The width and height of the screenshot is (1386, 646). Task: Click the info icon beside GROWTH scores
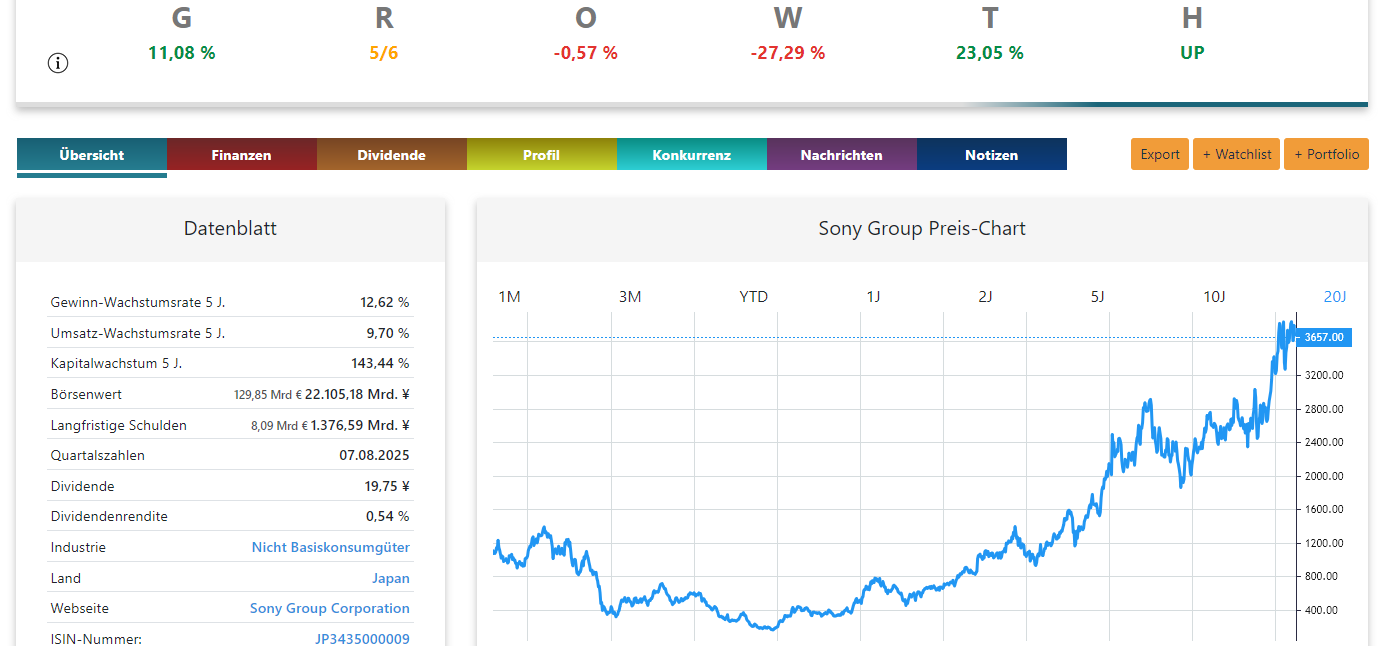[58, 63]
